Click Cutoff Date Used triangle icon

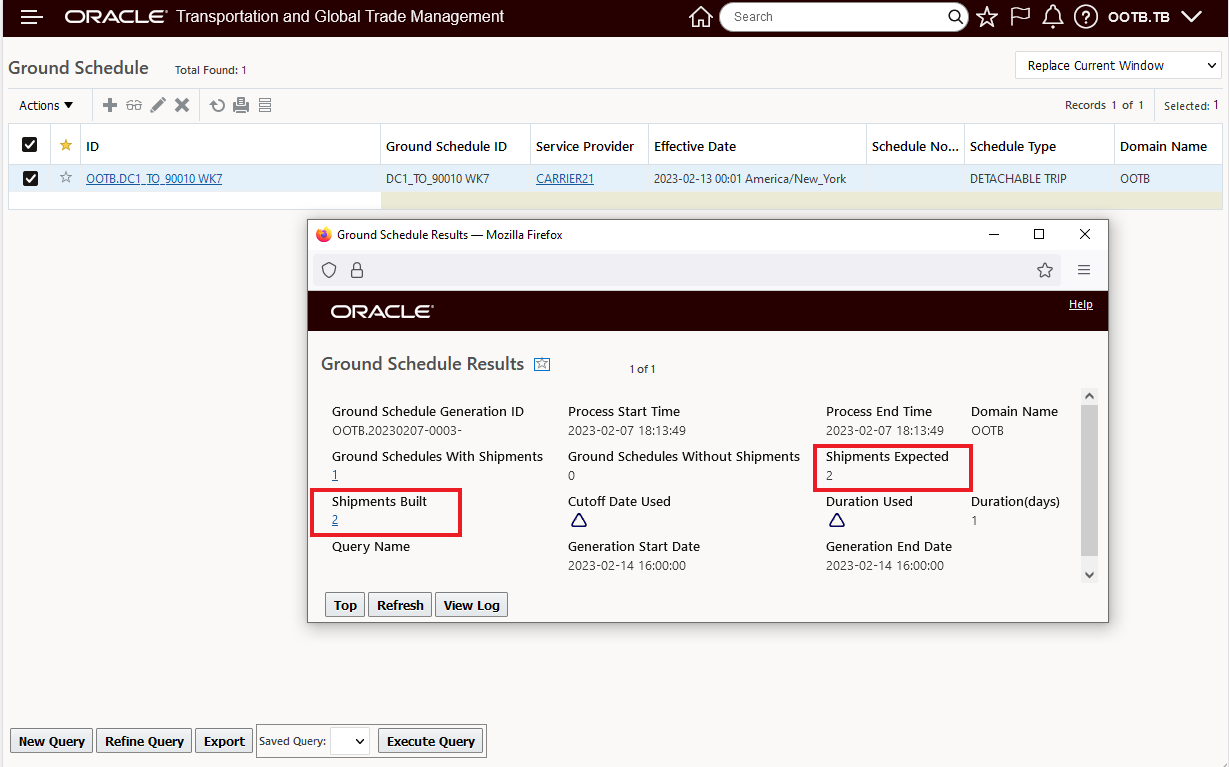tap(578, 520)
